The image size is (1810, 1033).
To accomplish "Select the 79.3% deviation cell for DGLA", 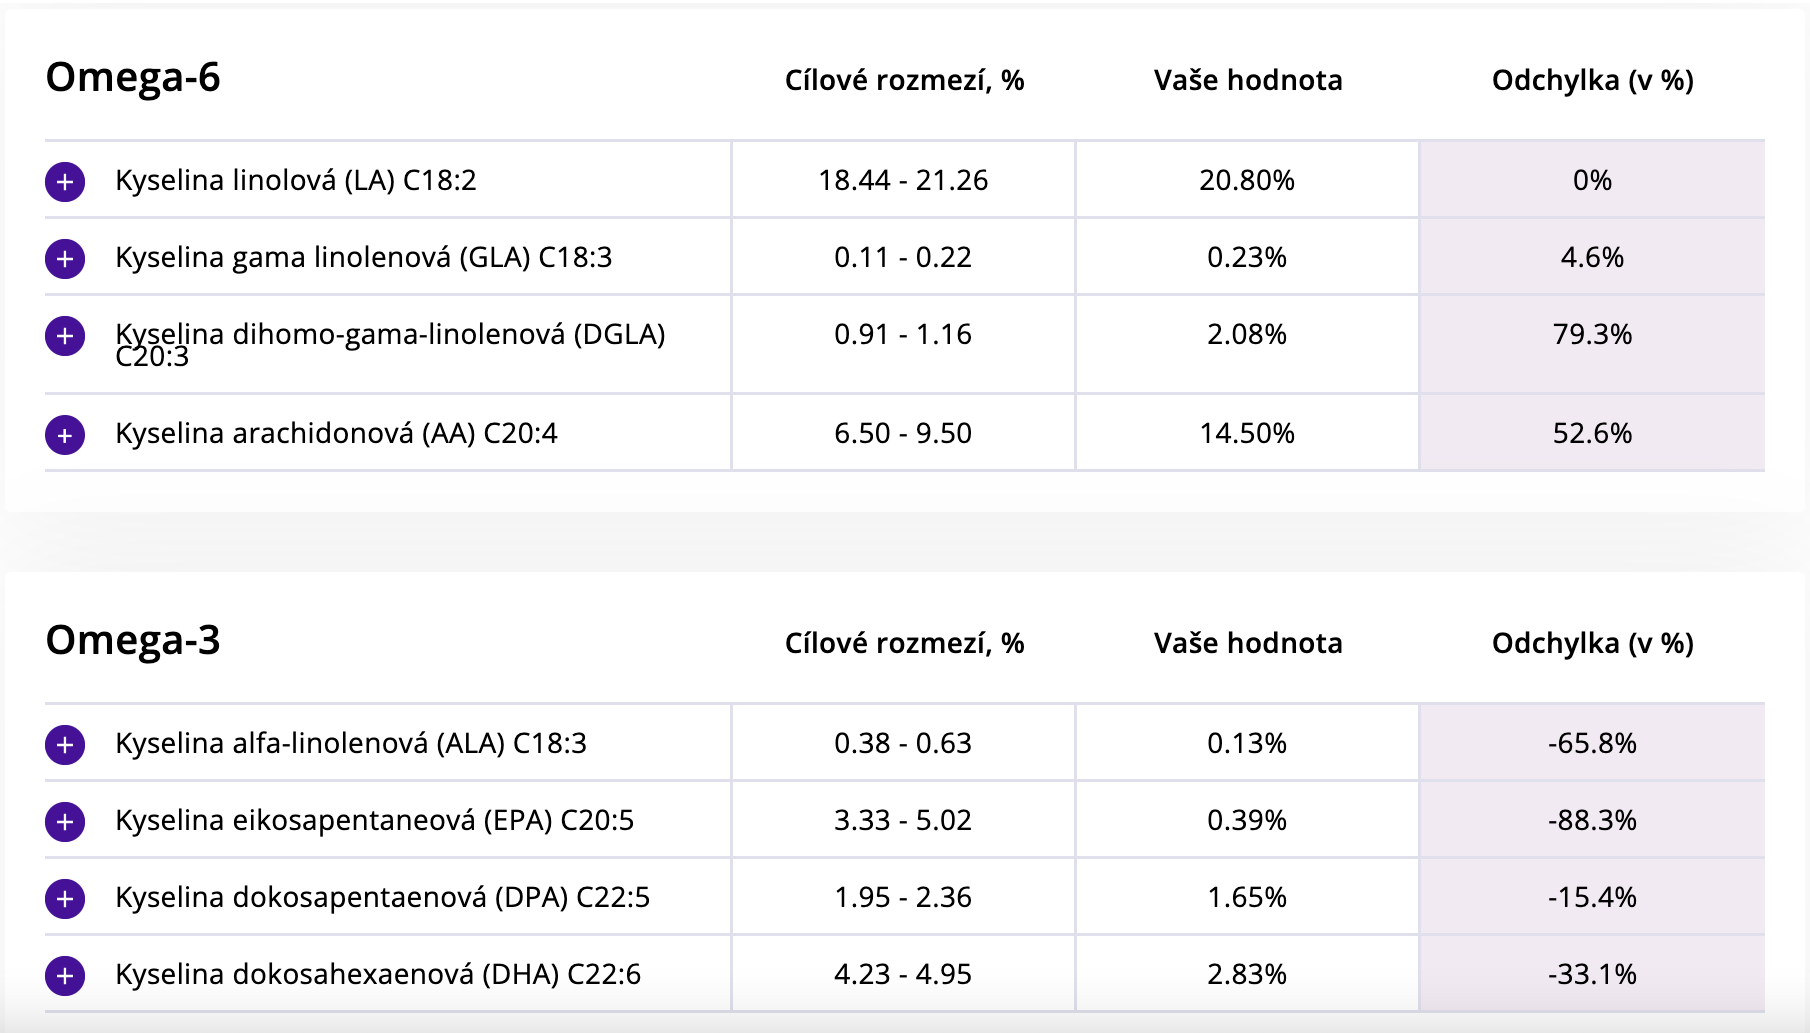I will 1592,334.
